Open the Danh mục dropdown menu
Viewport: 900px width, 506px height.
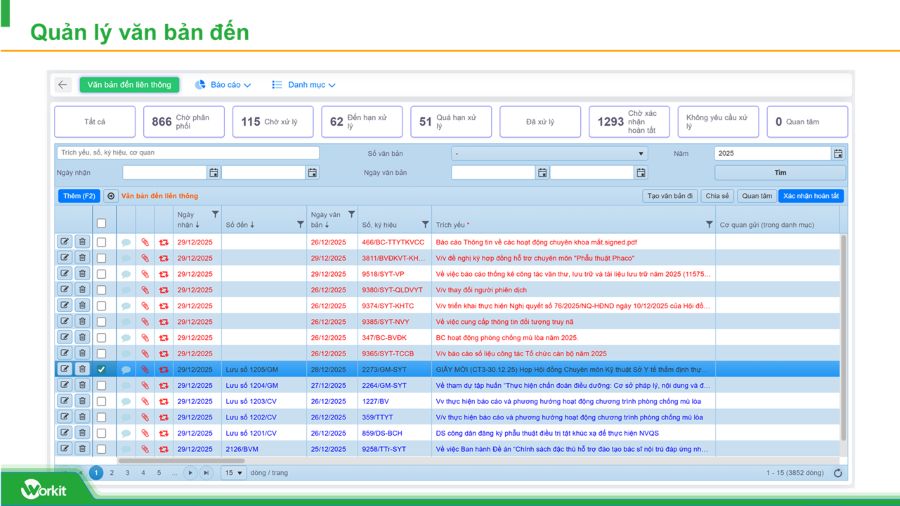303,85
